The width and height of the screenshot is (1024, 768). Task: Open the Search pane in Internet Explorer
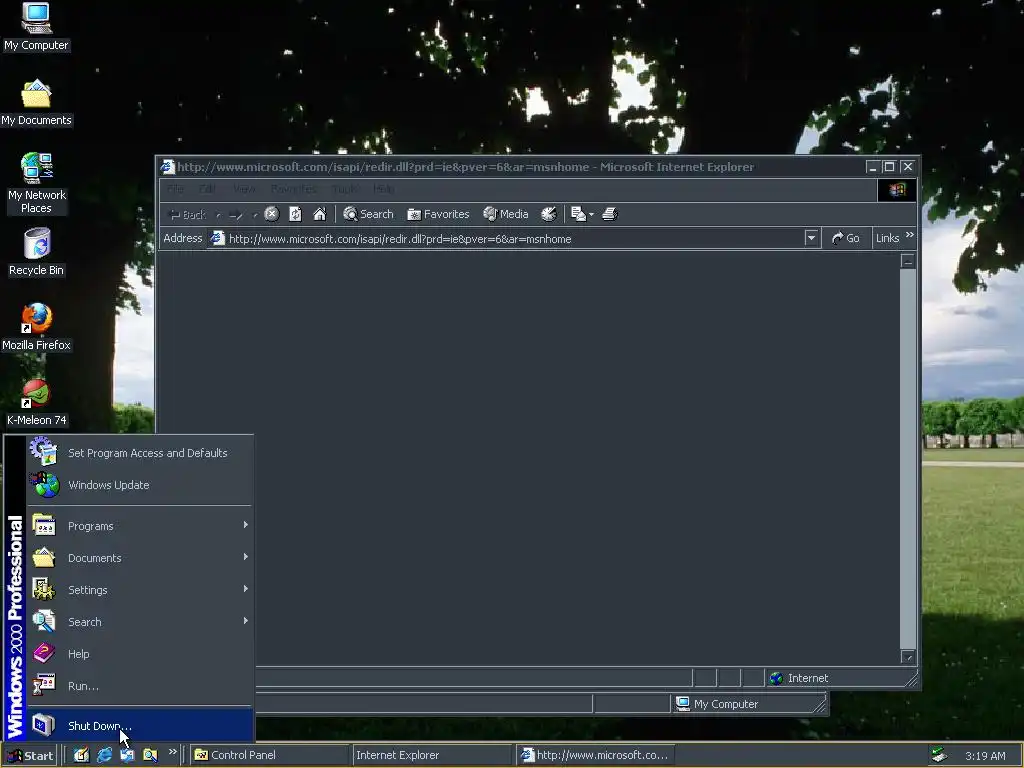(x=368, y=214)
